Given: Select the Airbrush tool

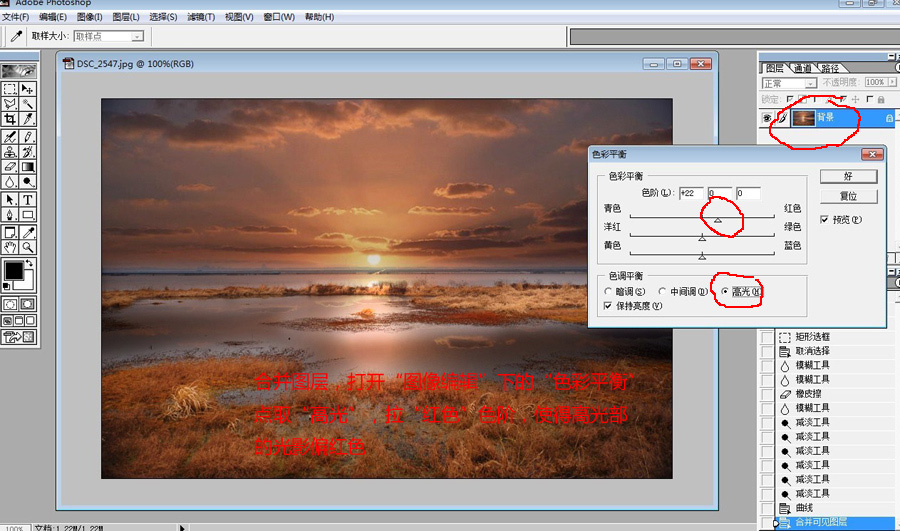Looking at the screenshot, I should coord(10,137).
